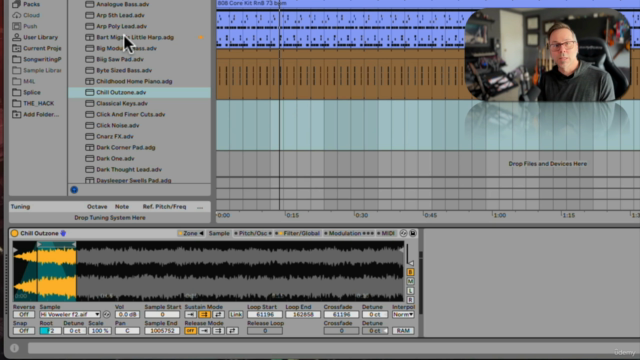Select Arp 5th Lead.adv preset

(120, 15)
